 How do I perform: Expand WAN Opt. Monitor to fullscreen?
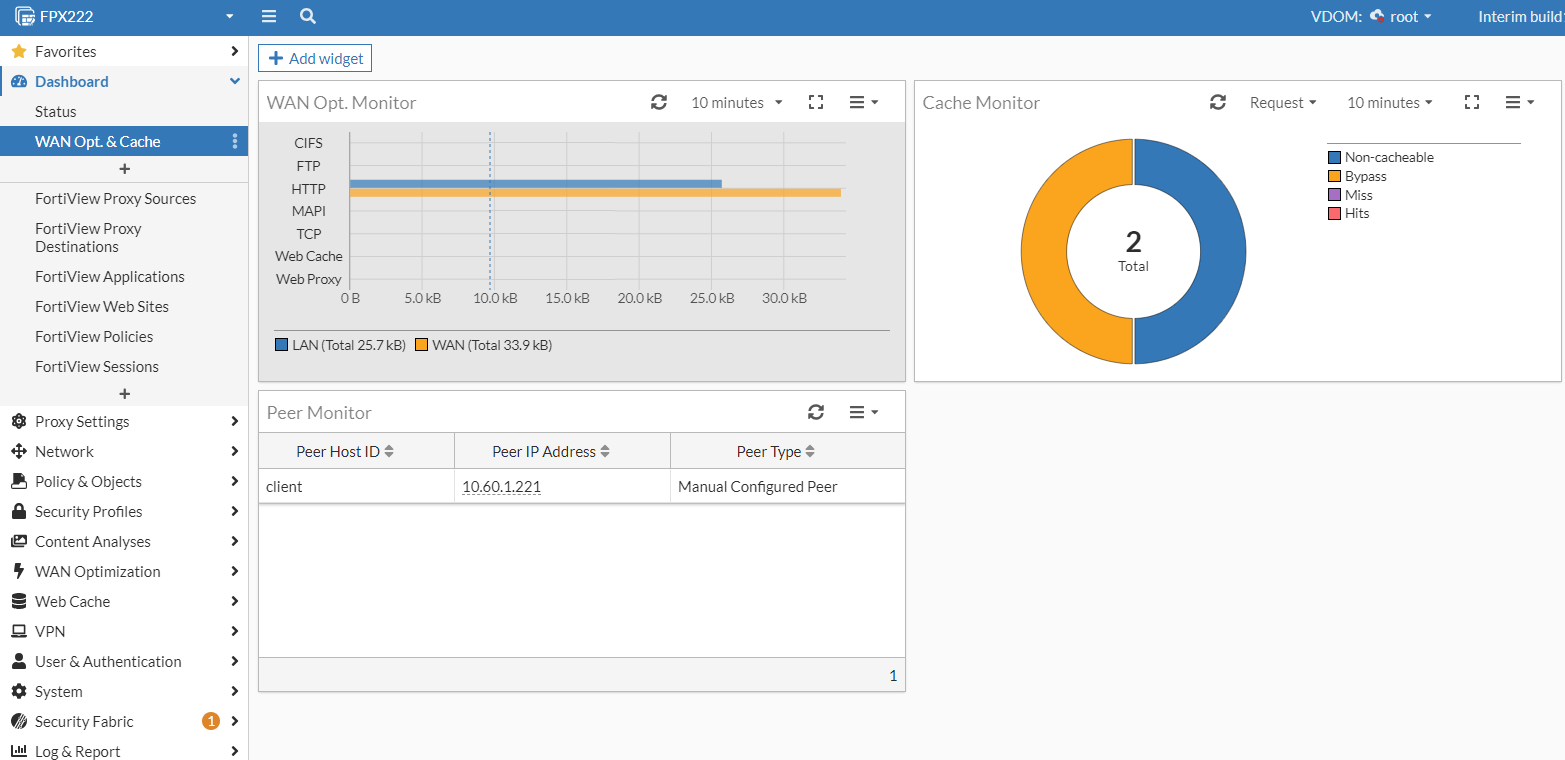tap(815, 102)
